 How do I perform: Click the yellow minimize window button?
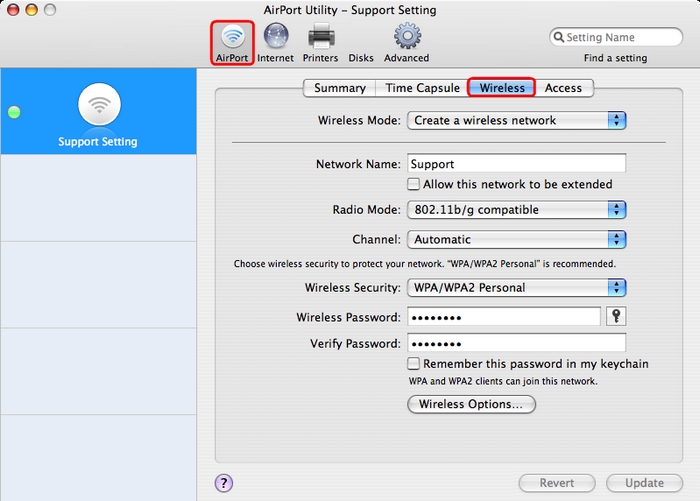pos(31,9)
